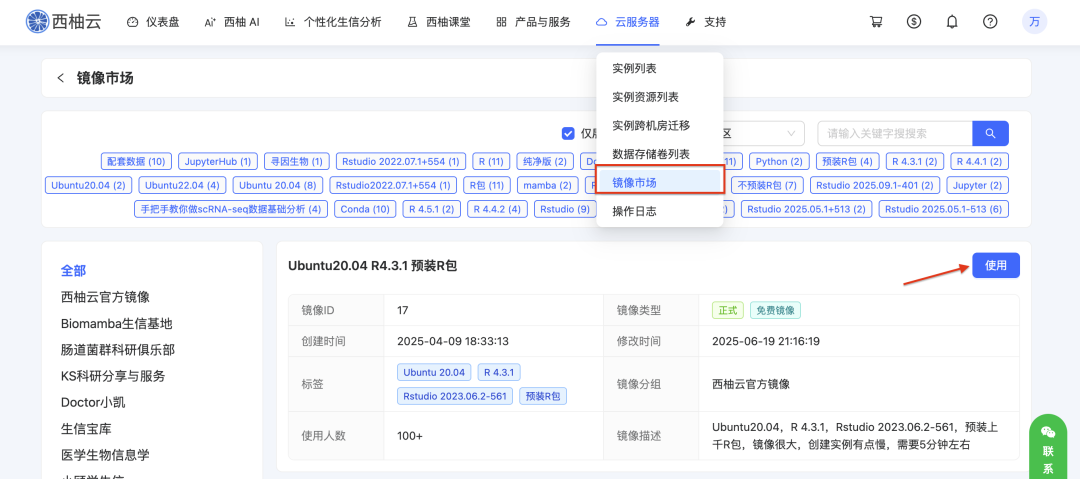This screenshot has height=479, width=1080.
Task: Filter by tag R 4.4.2 (4)
Action: point(497,209)
